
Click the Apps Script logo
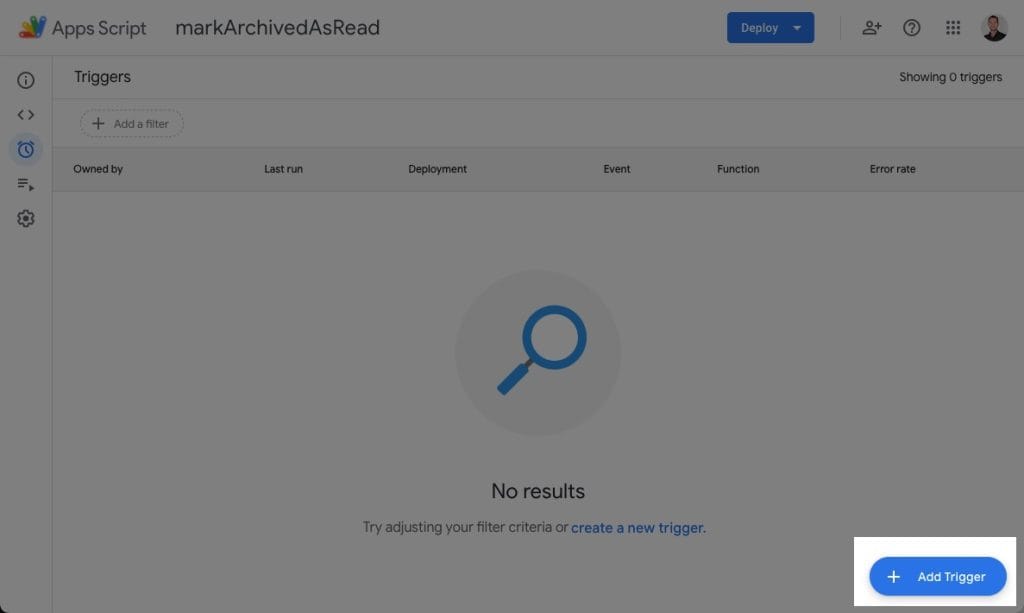(x=33, y=27)
